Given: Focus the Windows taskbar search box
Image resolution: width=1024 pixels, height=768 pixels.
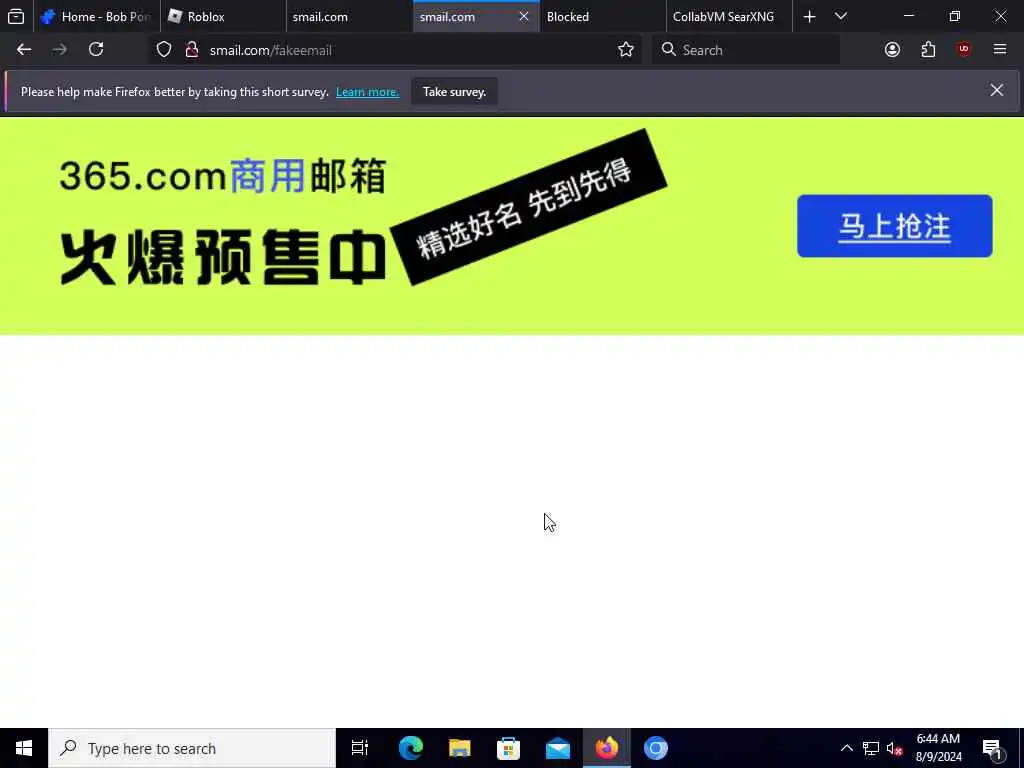Looking at the screenshot, I should [x=192, y=748].
